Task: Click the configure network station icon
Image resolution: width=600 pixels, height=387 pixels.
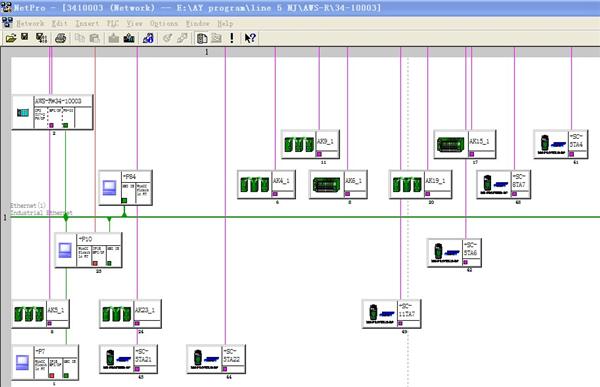Action: click(148, 38)
